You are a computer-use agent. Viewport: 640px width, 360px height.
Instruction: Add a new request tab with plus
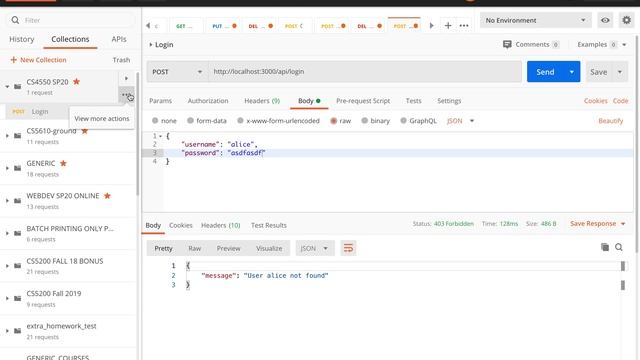coord(448,26)
